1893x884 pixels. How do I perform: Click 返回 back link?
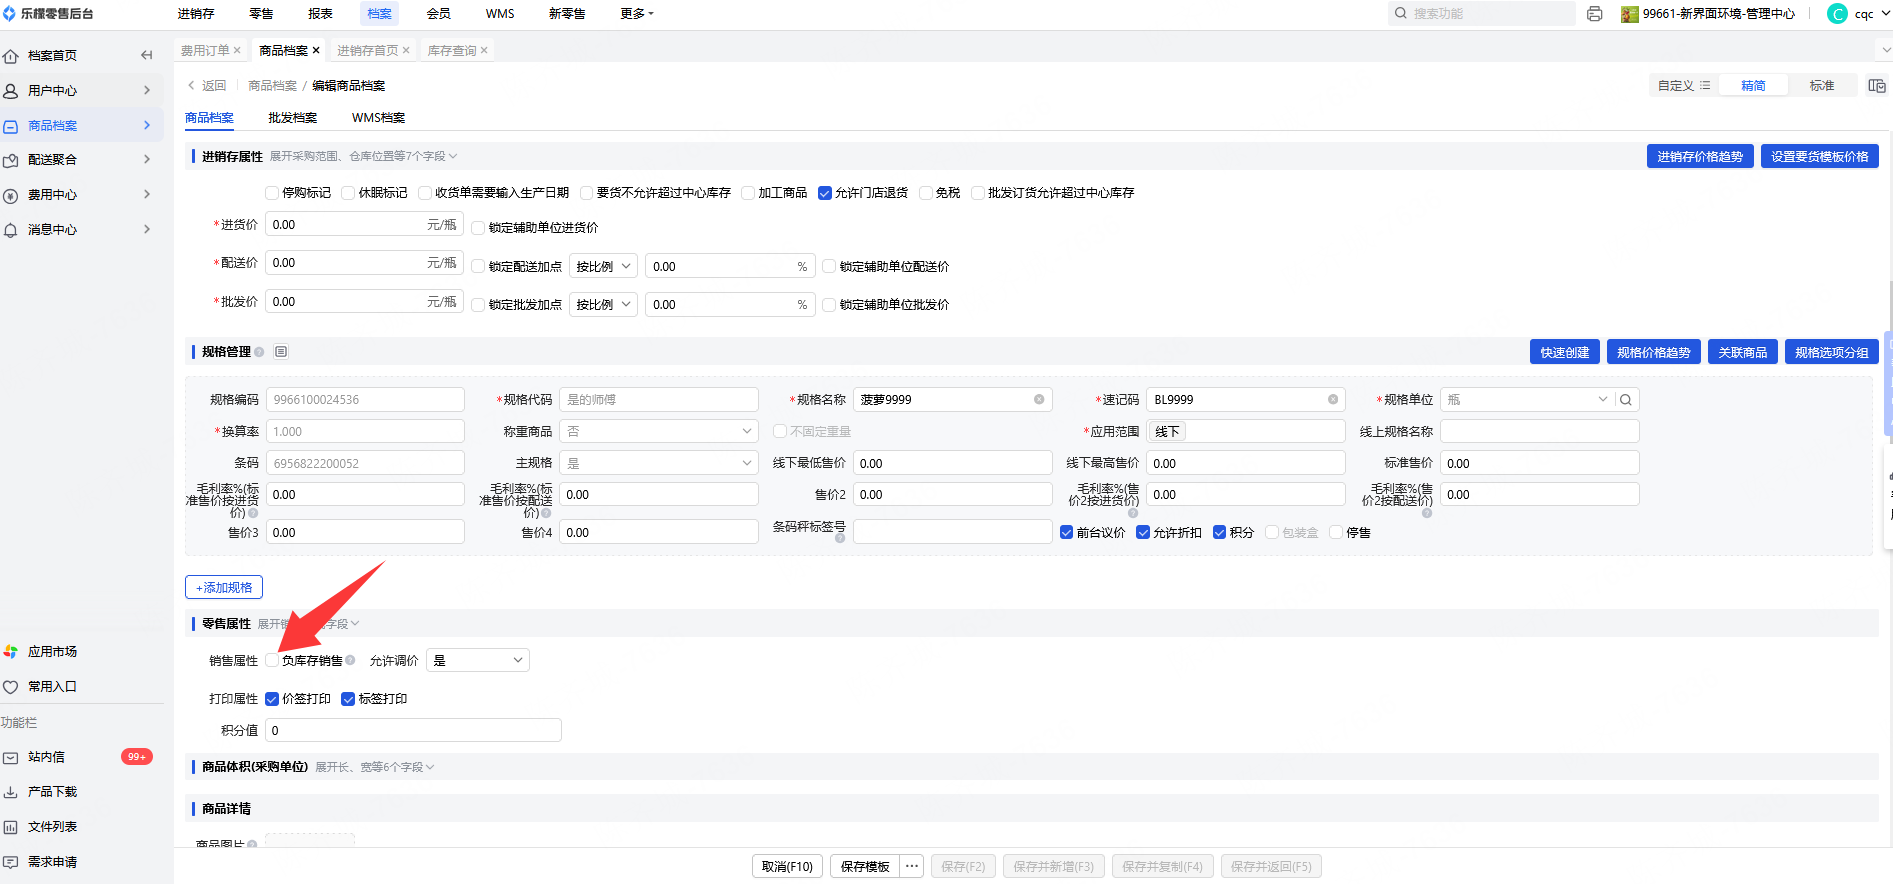point(207,86)
